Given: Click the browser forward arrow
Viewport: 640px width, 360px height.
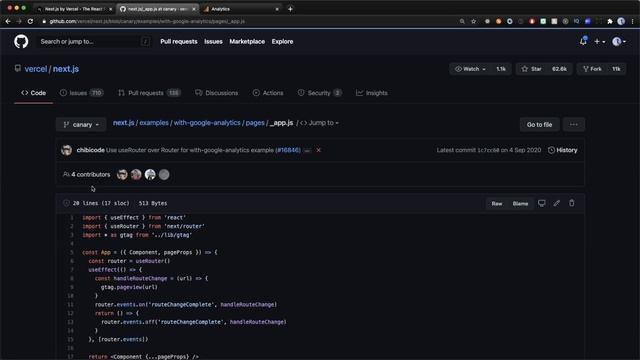Looking at the screenshot, I should click(19, 21).
